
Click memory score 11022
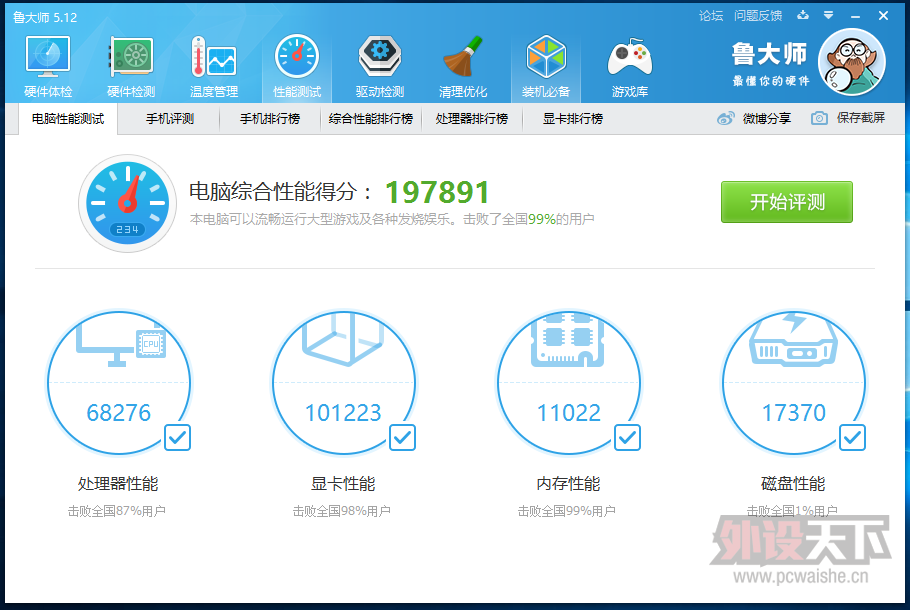pos(568,413)
